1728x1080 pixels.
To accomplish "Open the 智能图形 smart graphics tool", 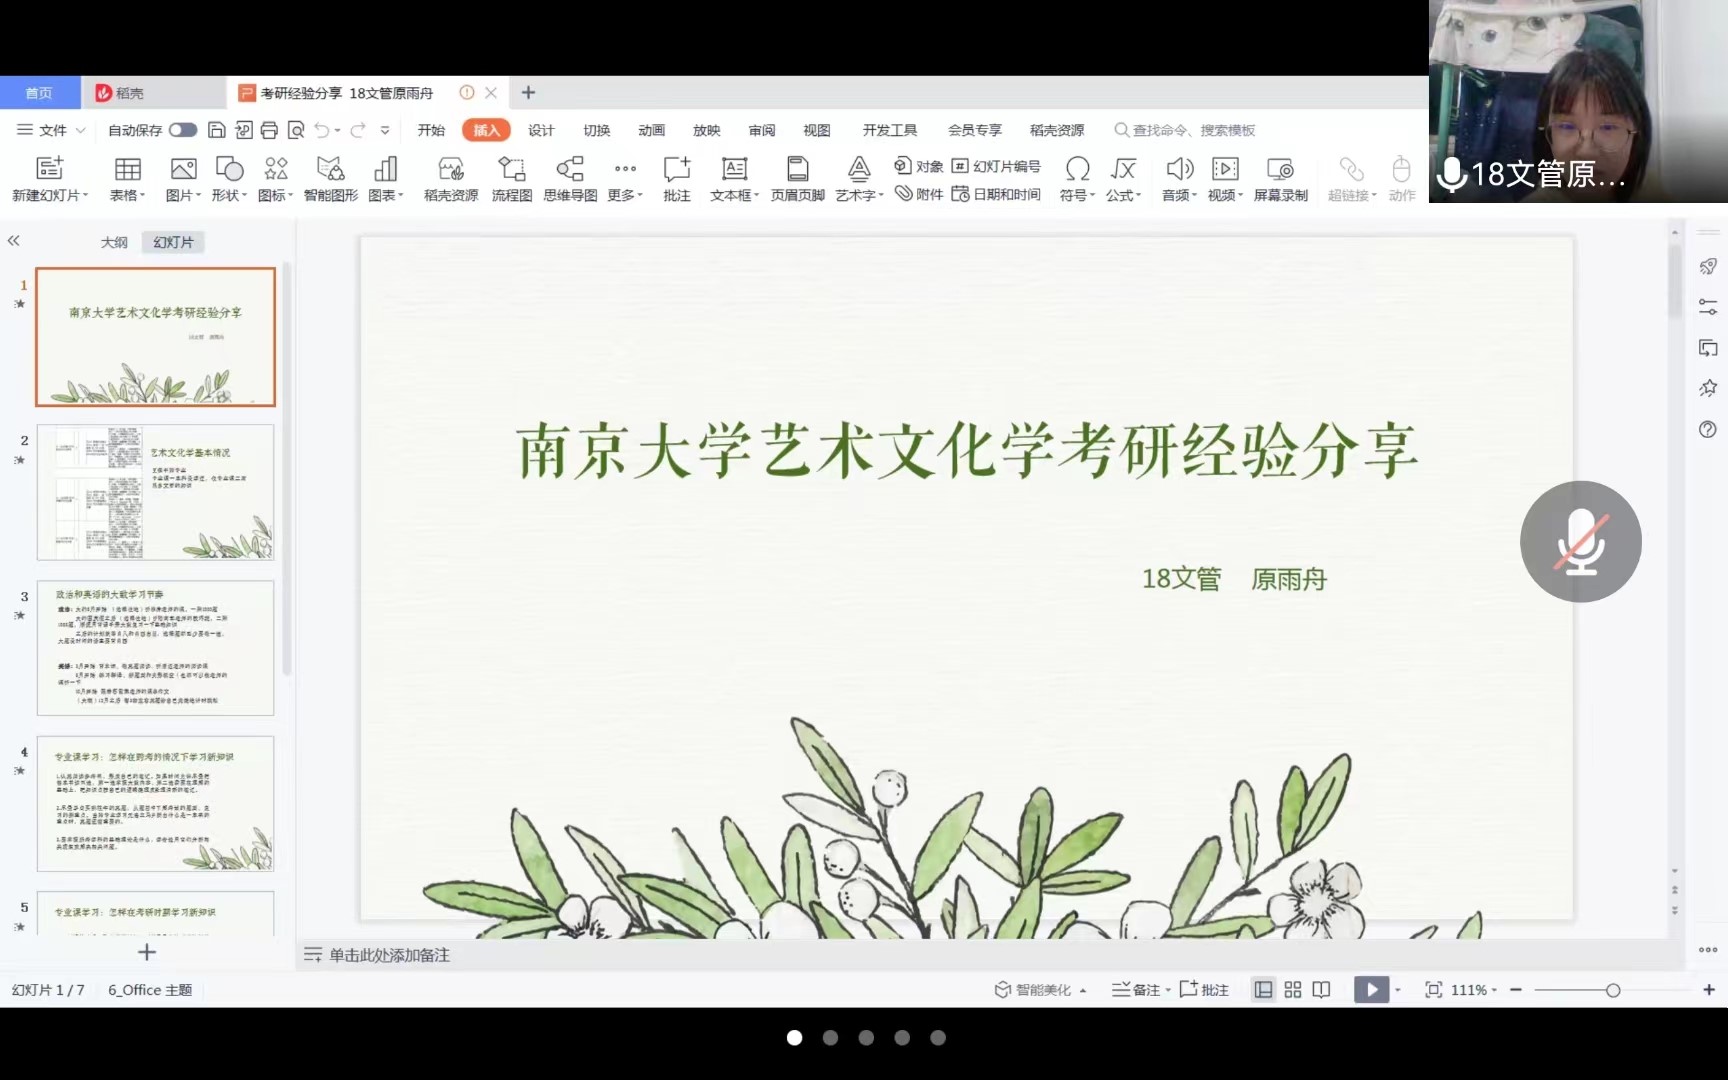I will 330,169.
